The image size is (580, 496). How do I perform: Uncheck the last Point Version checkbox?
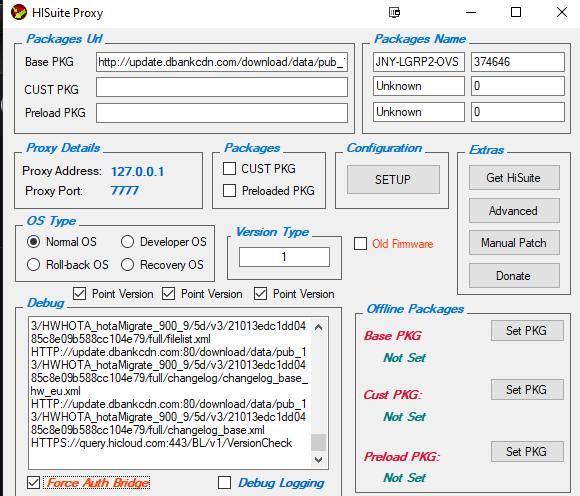pyautogui.click(x=260, y=294)
